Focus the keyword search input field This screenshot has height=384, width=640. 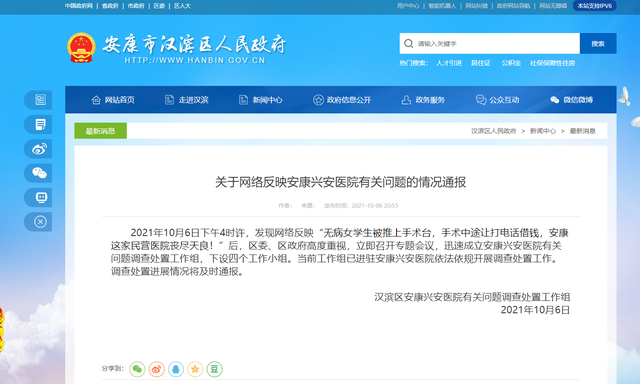489,44
